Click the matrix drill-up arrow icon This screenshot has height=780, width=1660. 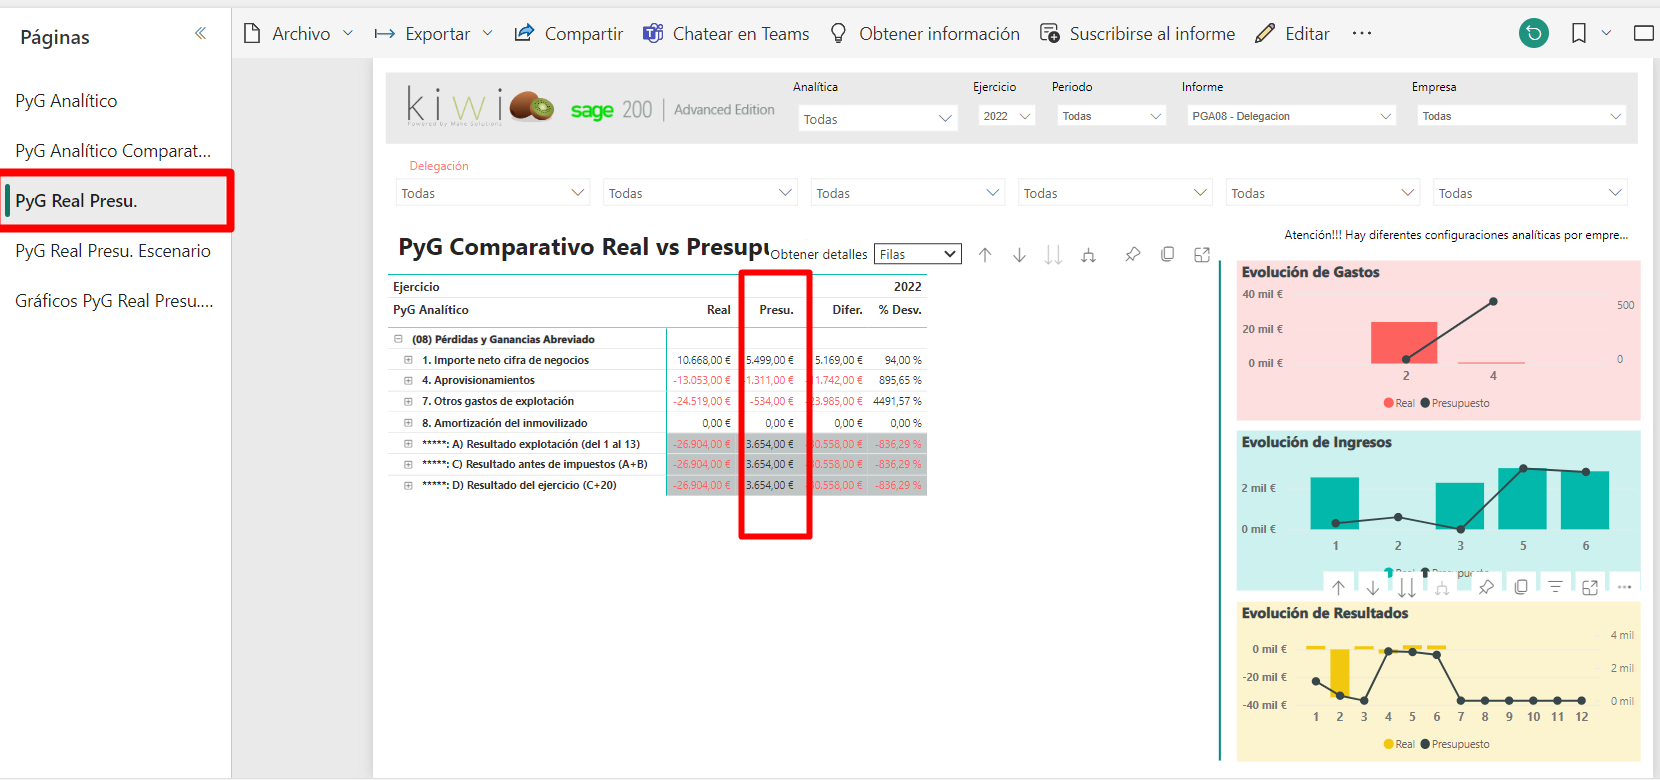point(985,255)
